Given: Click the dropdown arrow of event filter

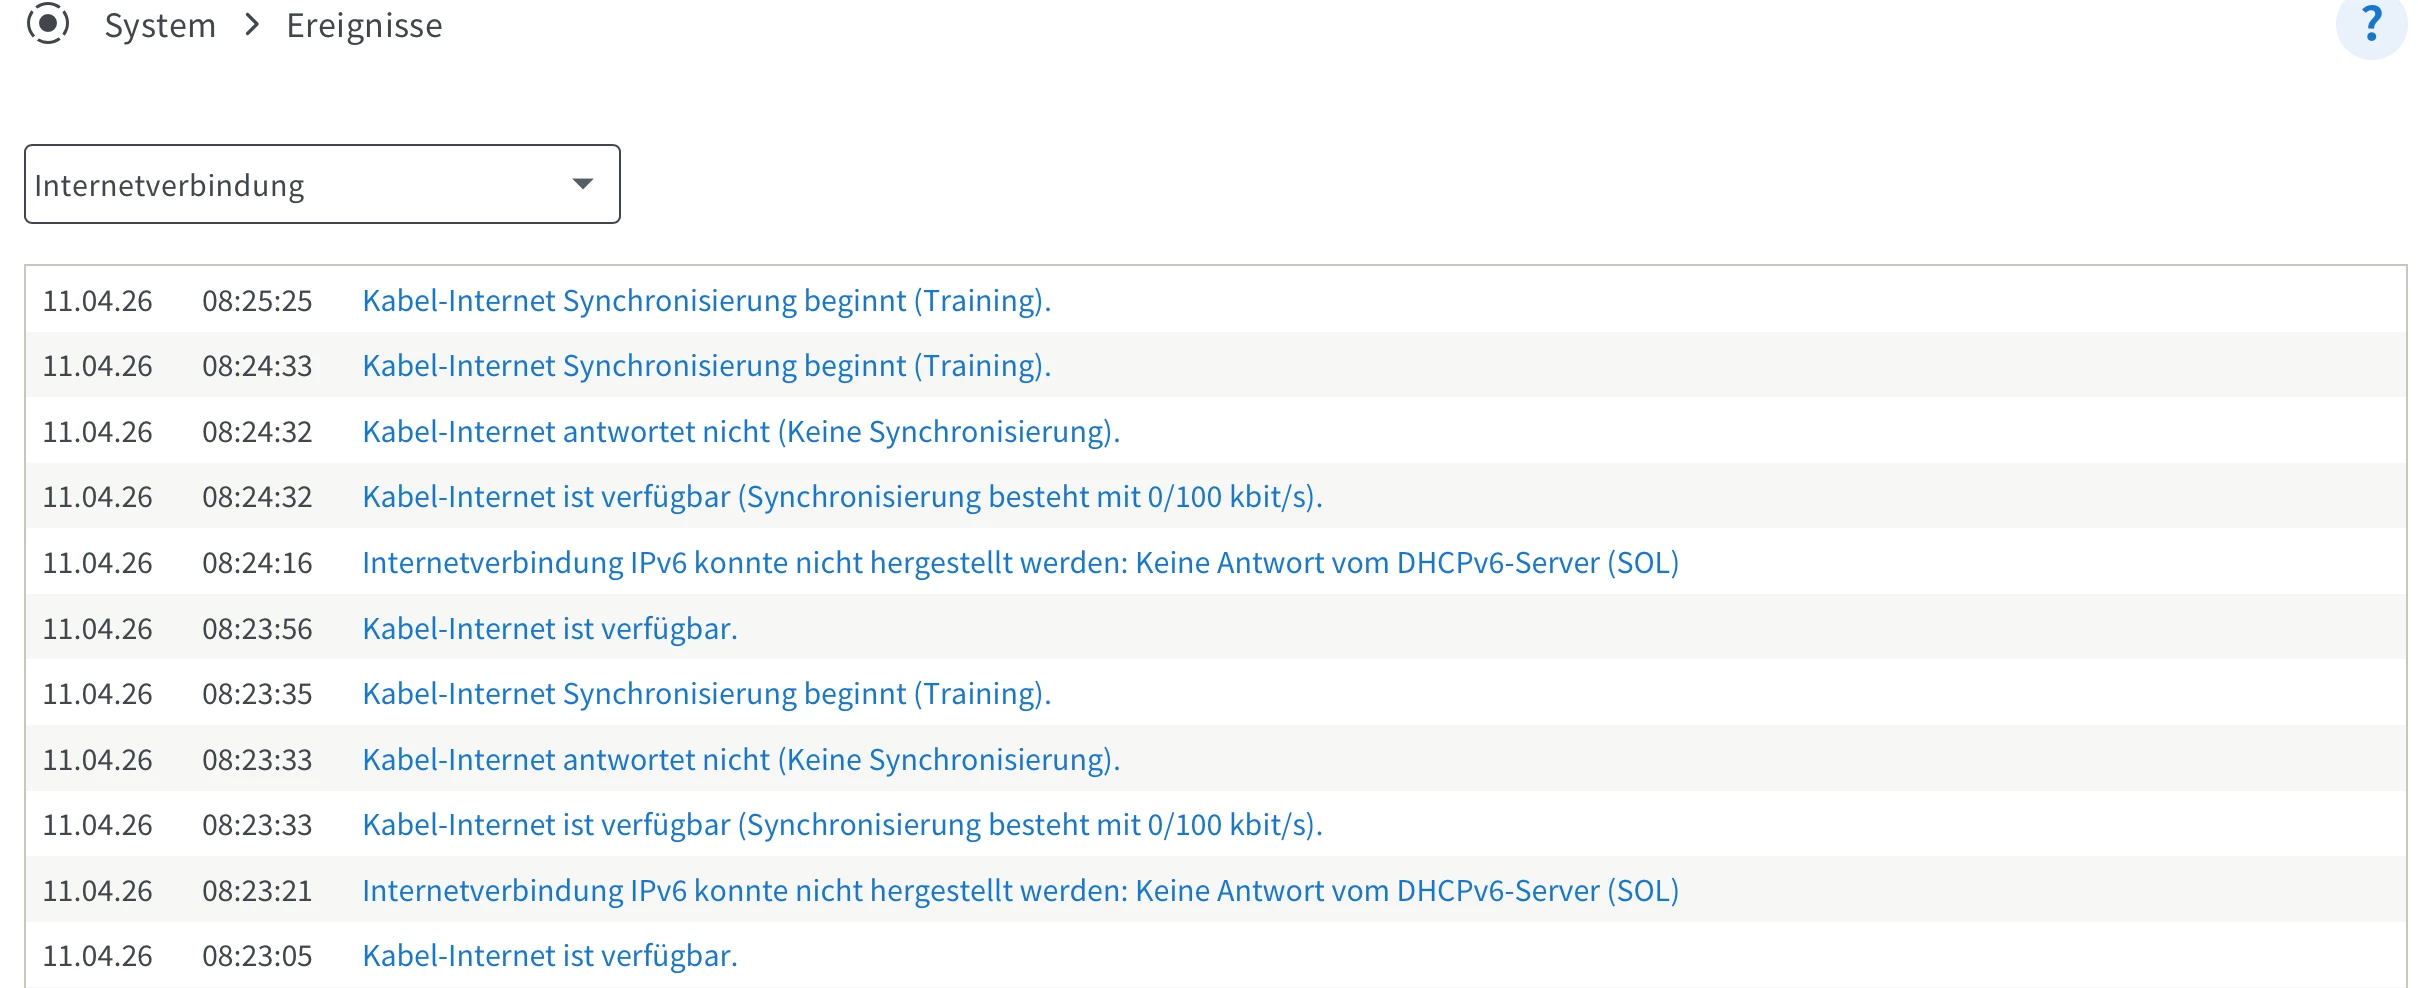Looking at the screenshot, I should tap(582, 184).
